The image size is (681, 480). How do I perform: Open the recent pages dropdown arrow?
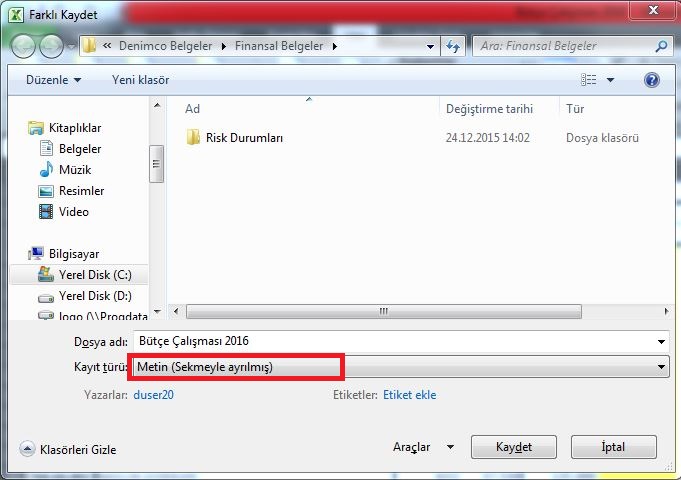(70, 46)
